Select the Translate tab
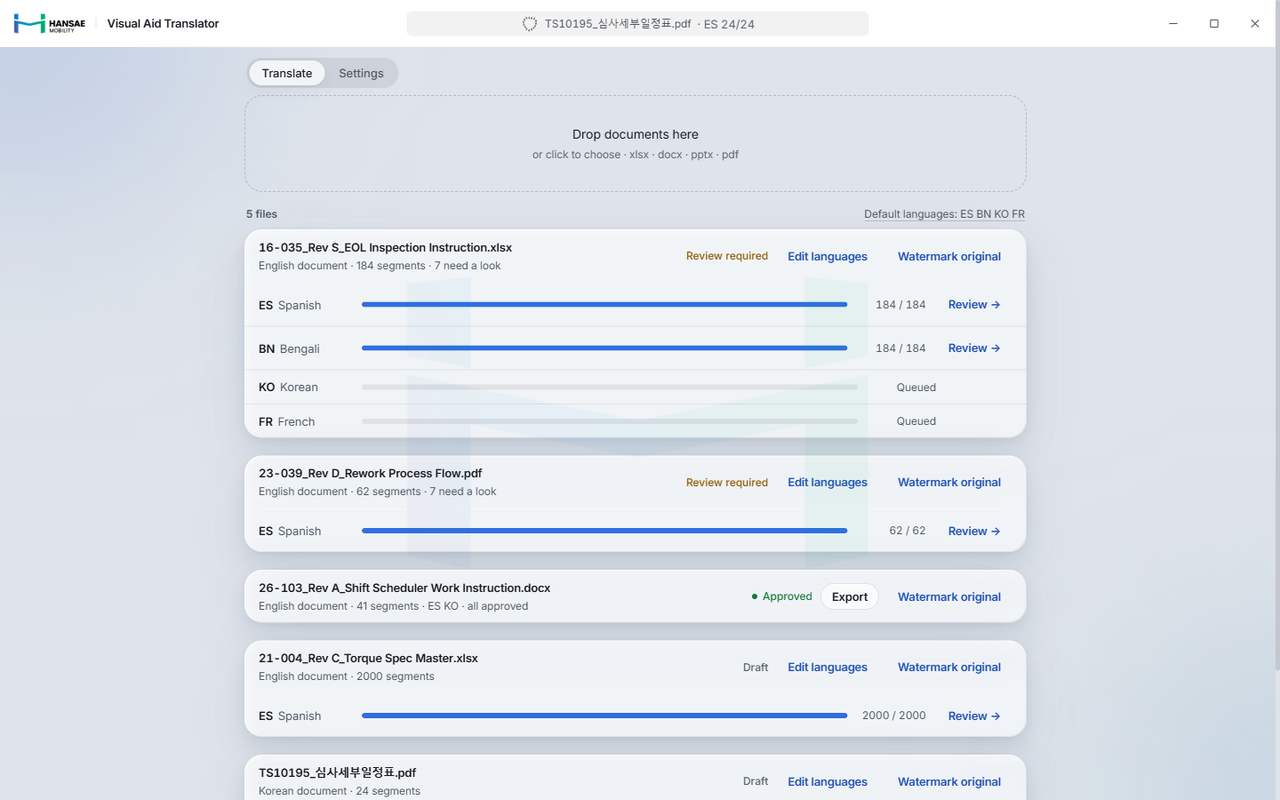The height and width of the screenshot is (800, 1280). pyautogui.click(x=287, y=73)
